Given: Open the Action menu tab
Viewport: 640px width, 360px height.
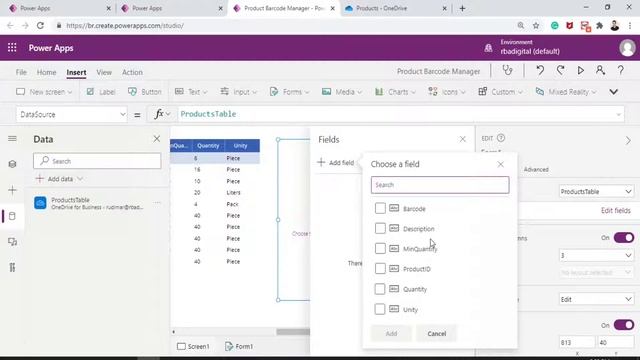Looking at the screenshot, I should click(132, 72).
